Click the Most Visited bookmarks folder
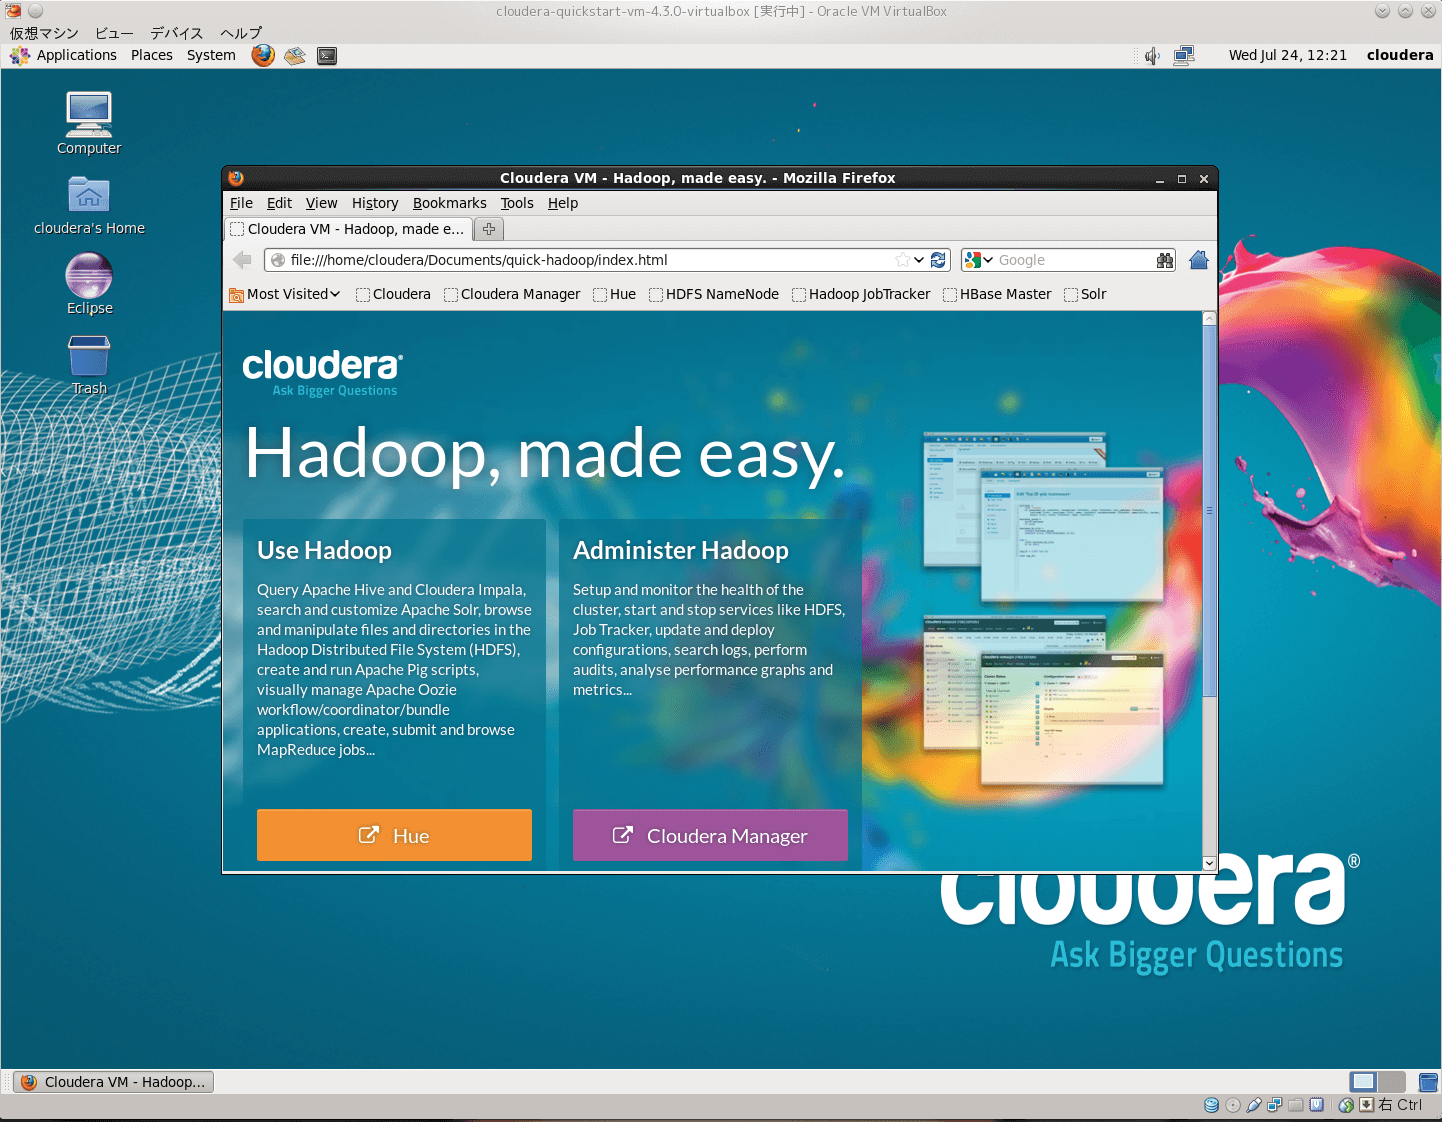 [285, 294]
